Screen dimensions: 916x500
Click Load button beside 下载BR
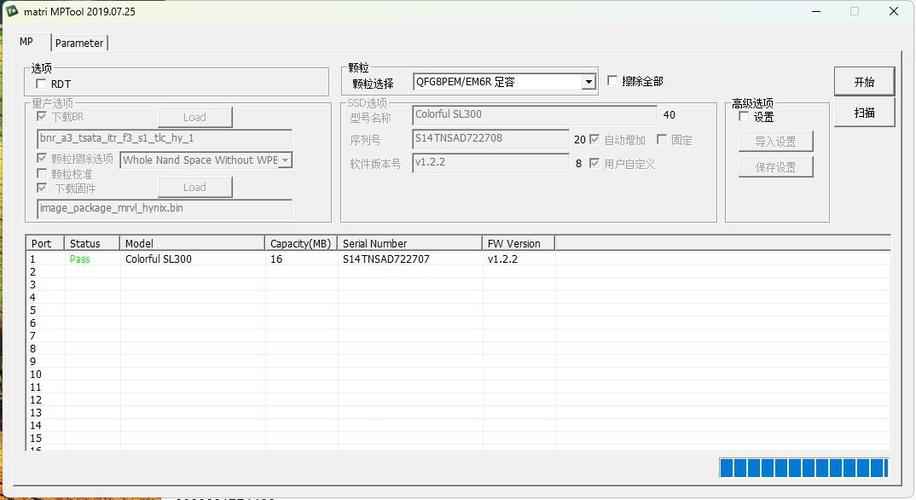click(x=195, y=117)
